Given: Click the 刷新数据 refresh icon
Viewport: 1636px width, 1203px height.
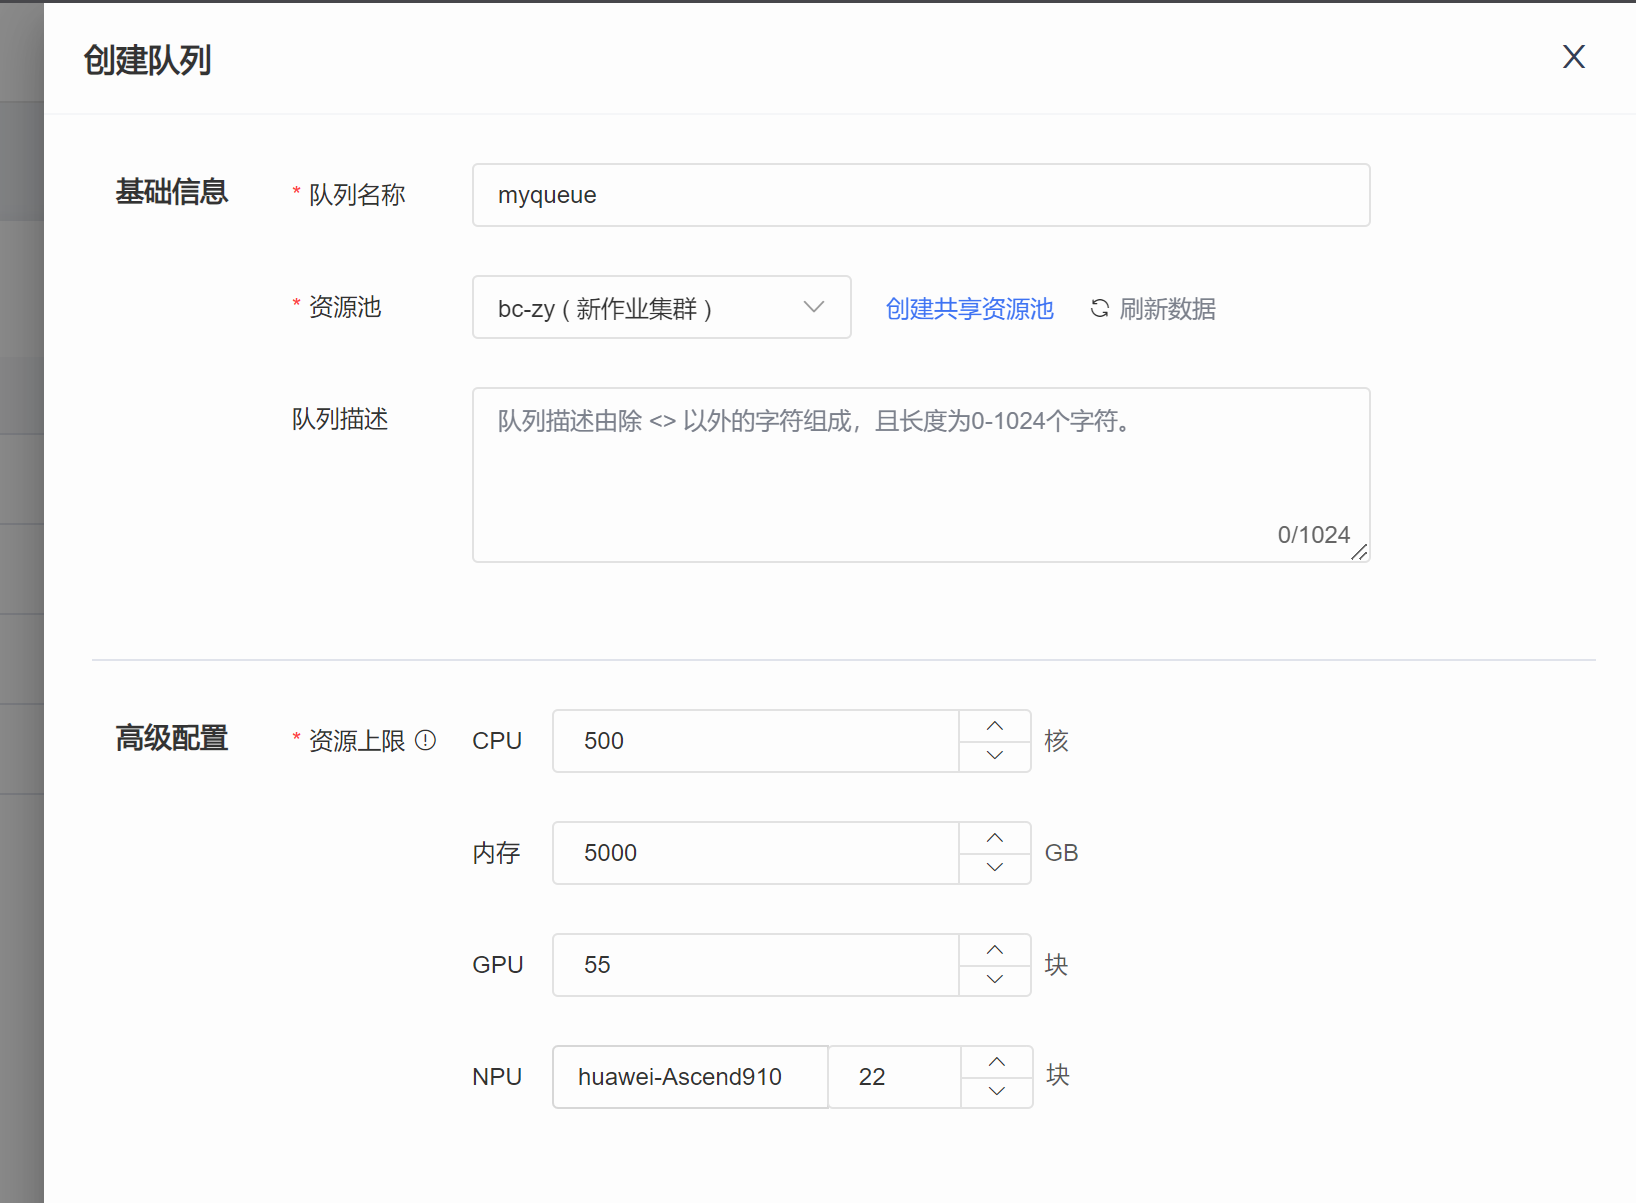Looking at the screenshot, I should tap(1100, 308).
